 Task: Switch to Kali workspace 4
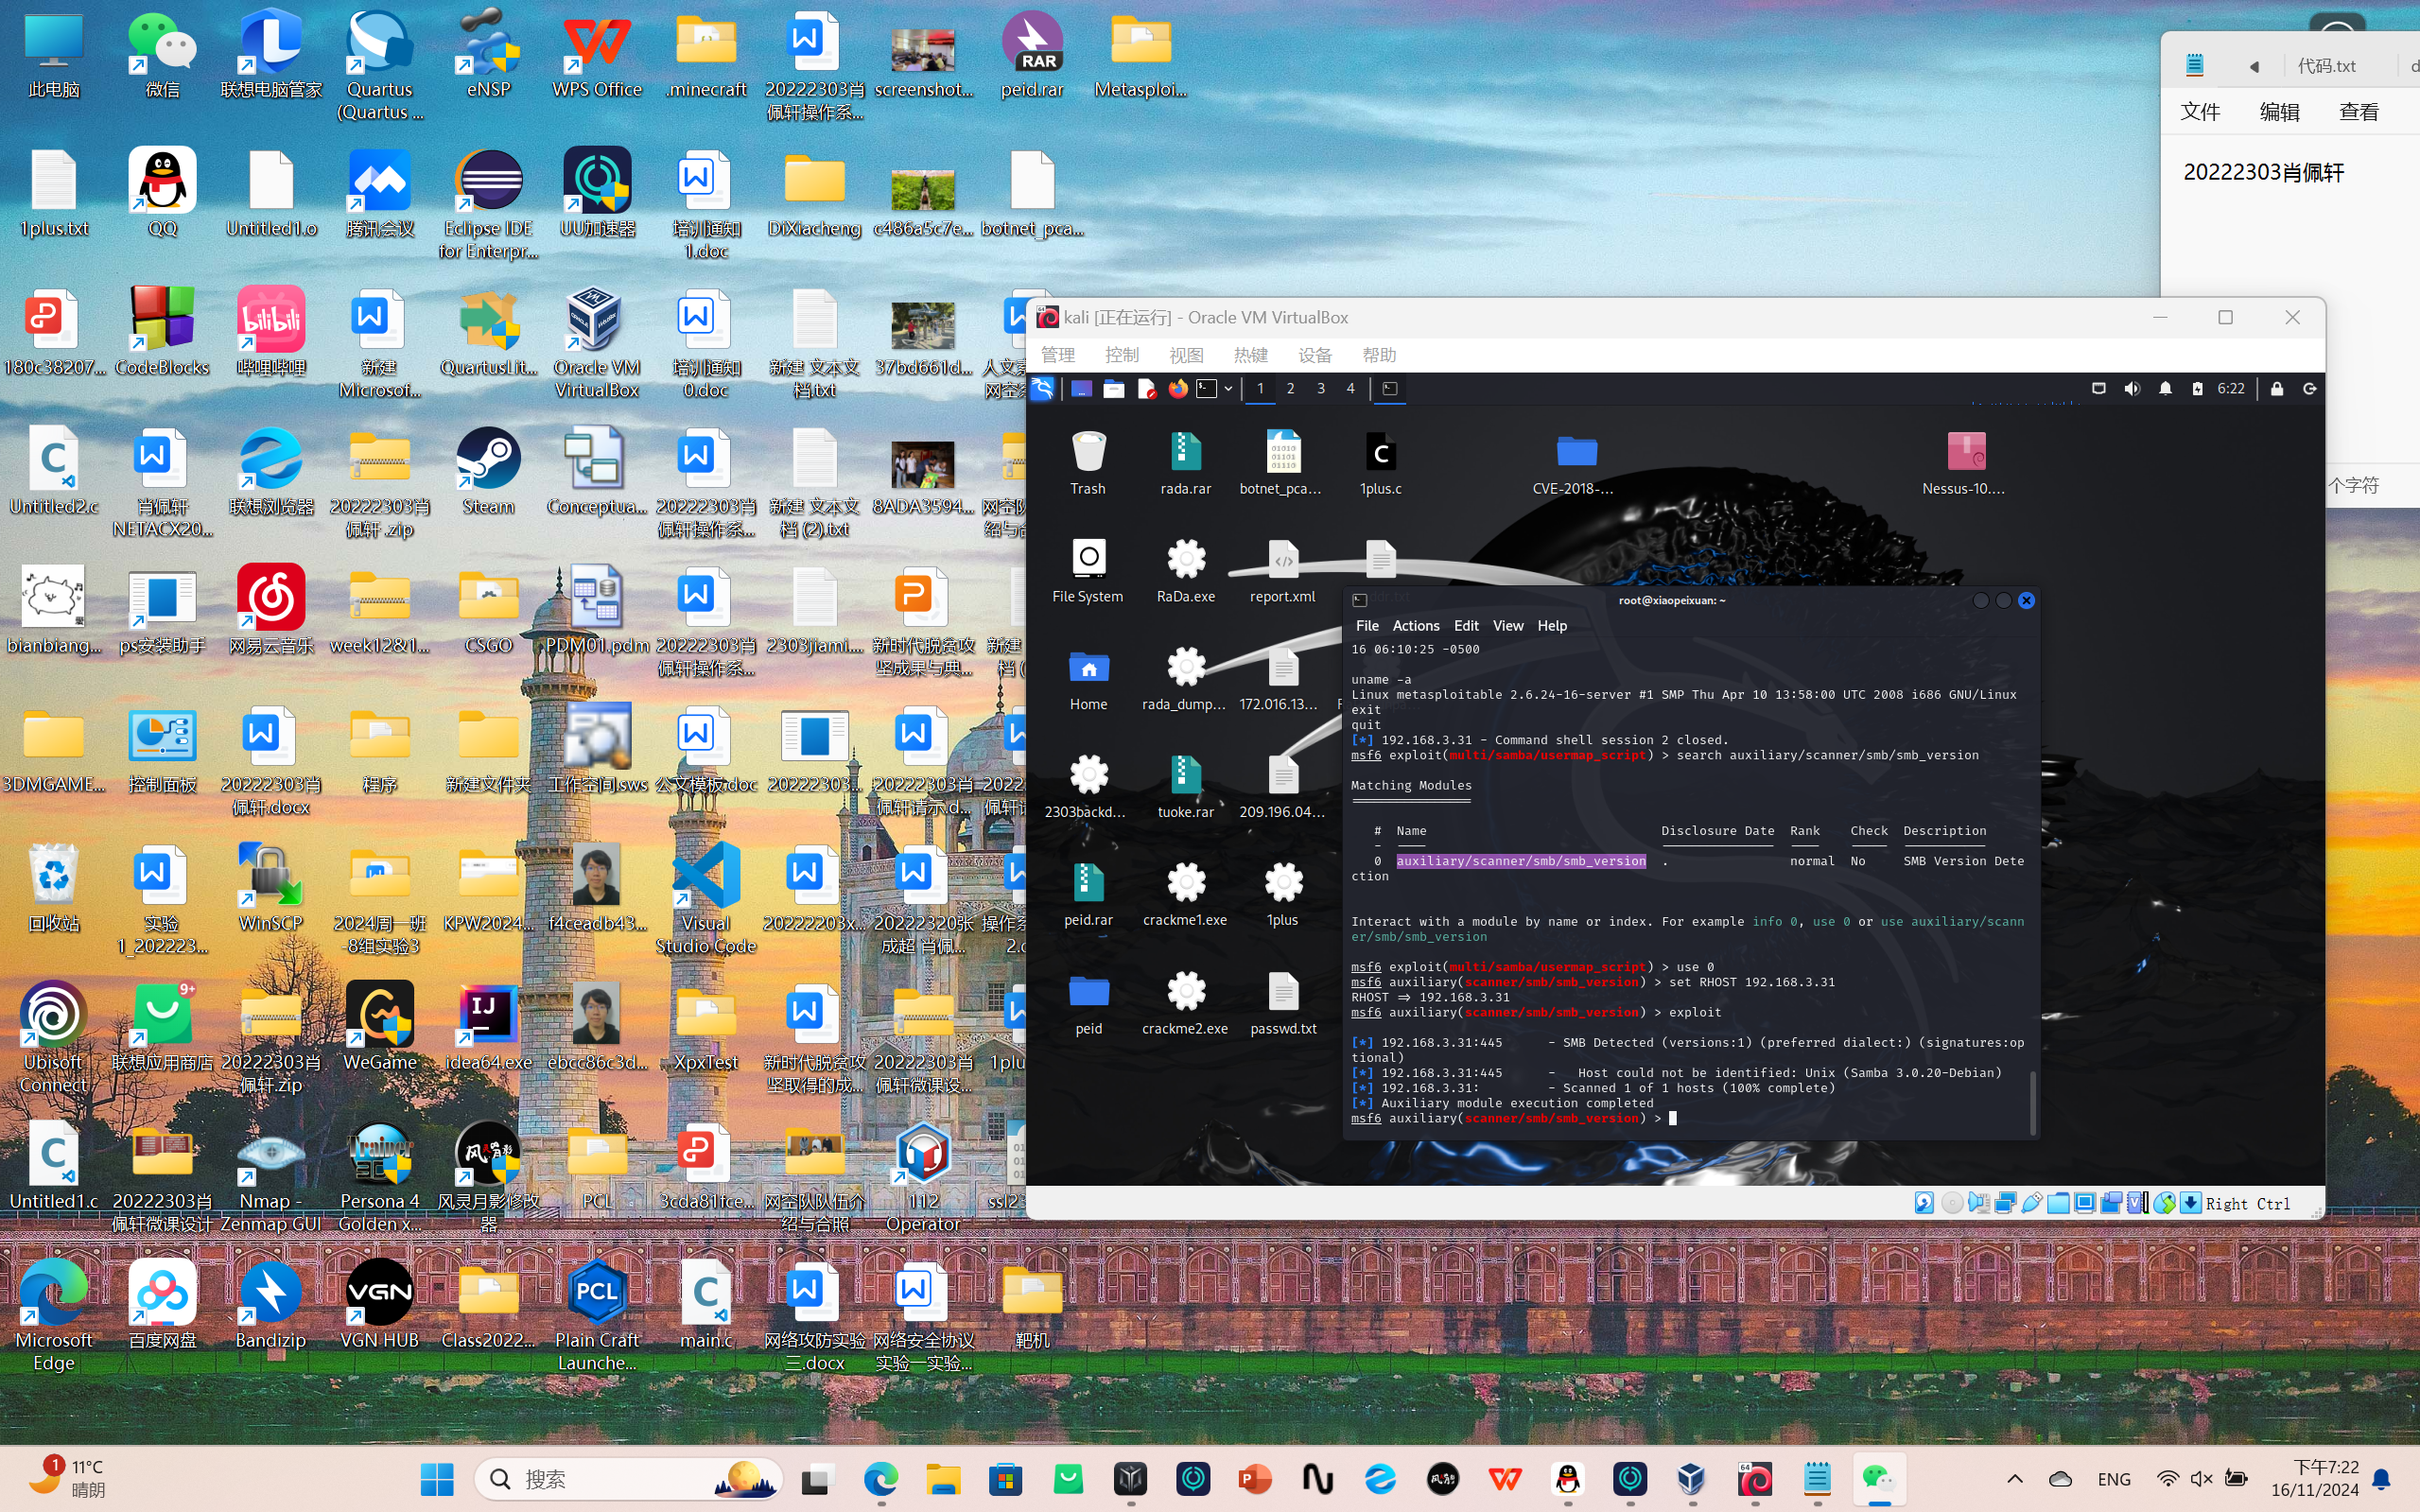point(1350,388)
